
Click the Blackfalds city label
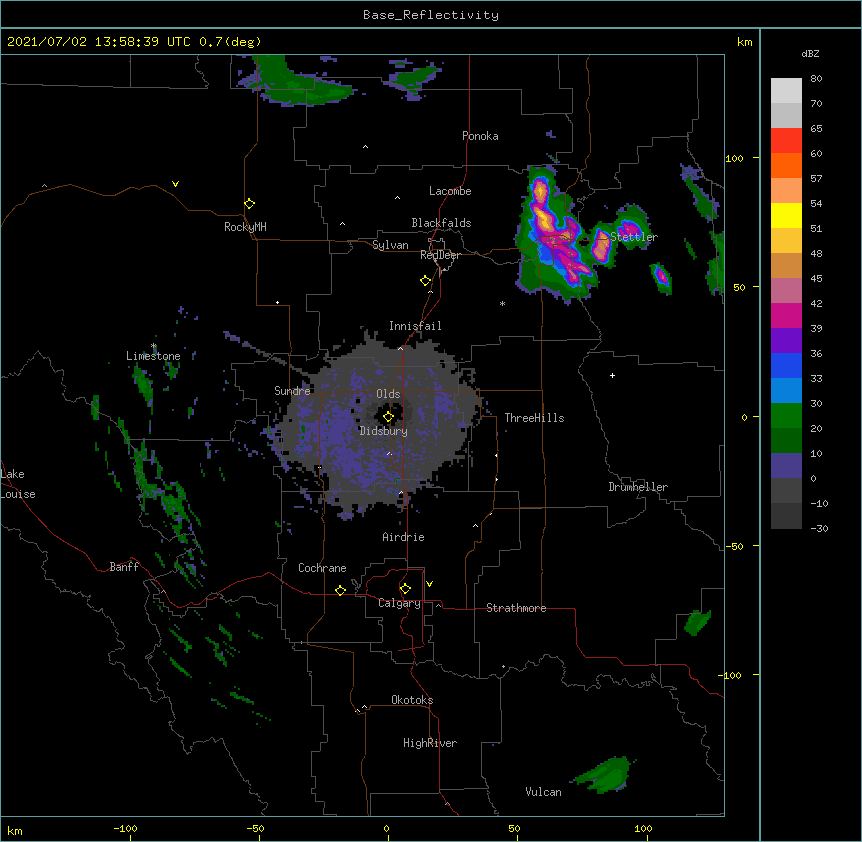(441, 223)
